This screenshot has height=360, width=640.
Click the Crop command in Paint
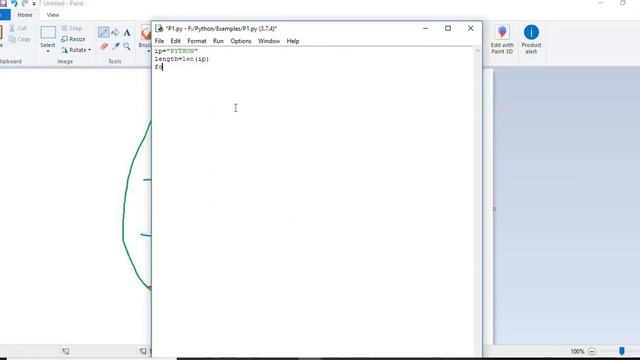[x=72, y=28]
